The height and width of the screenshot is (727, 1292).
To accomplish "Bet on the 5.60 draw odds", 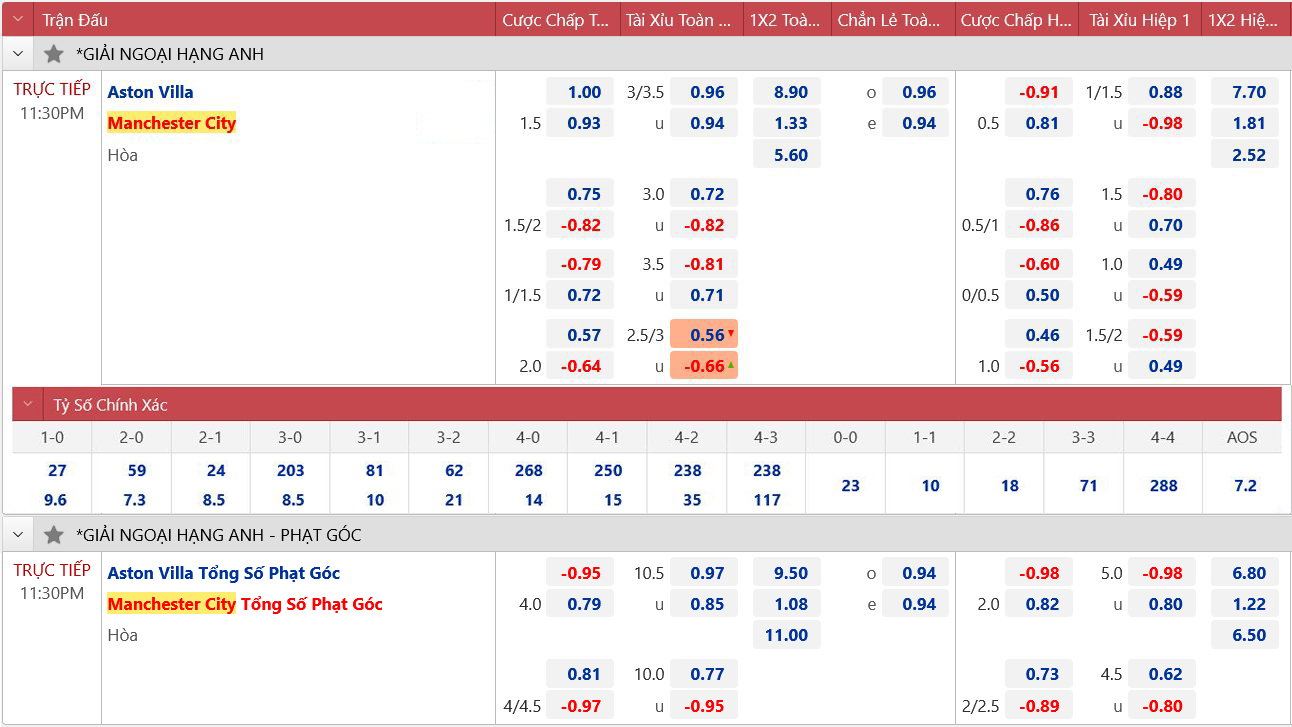I will (790, 155).
